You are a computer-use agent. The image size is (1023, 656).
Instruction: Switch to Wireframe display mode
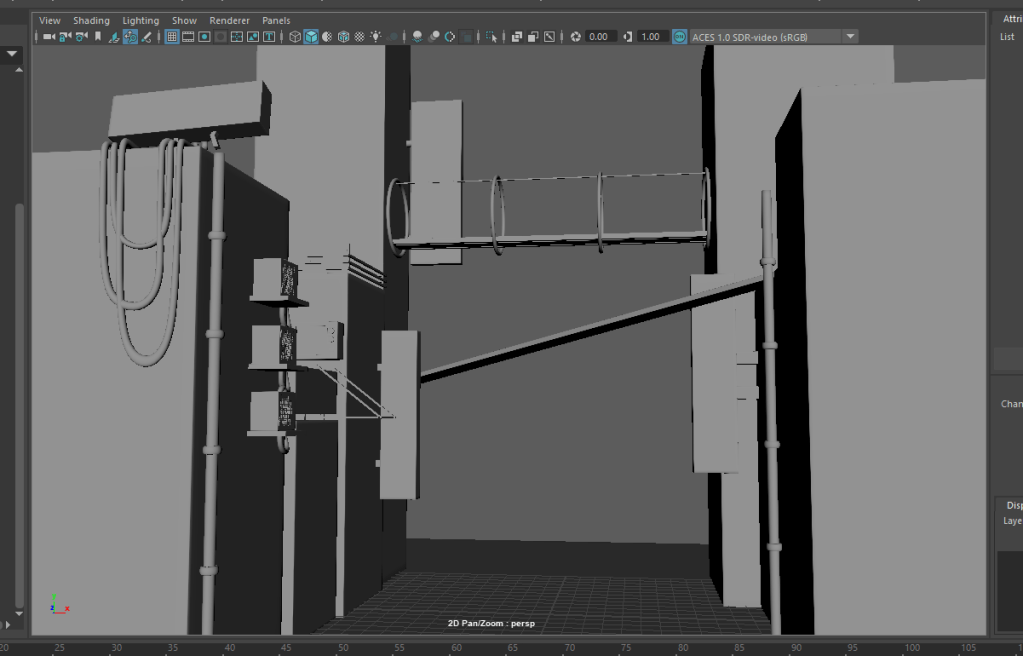295,37
